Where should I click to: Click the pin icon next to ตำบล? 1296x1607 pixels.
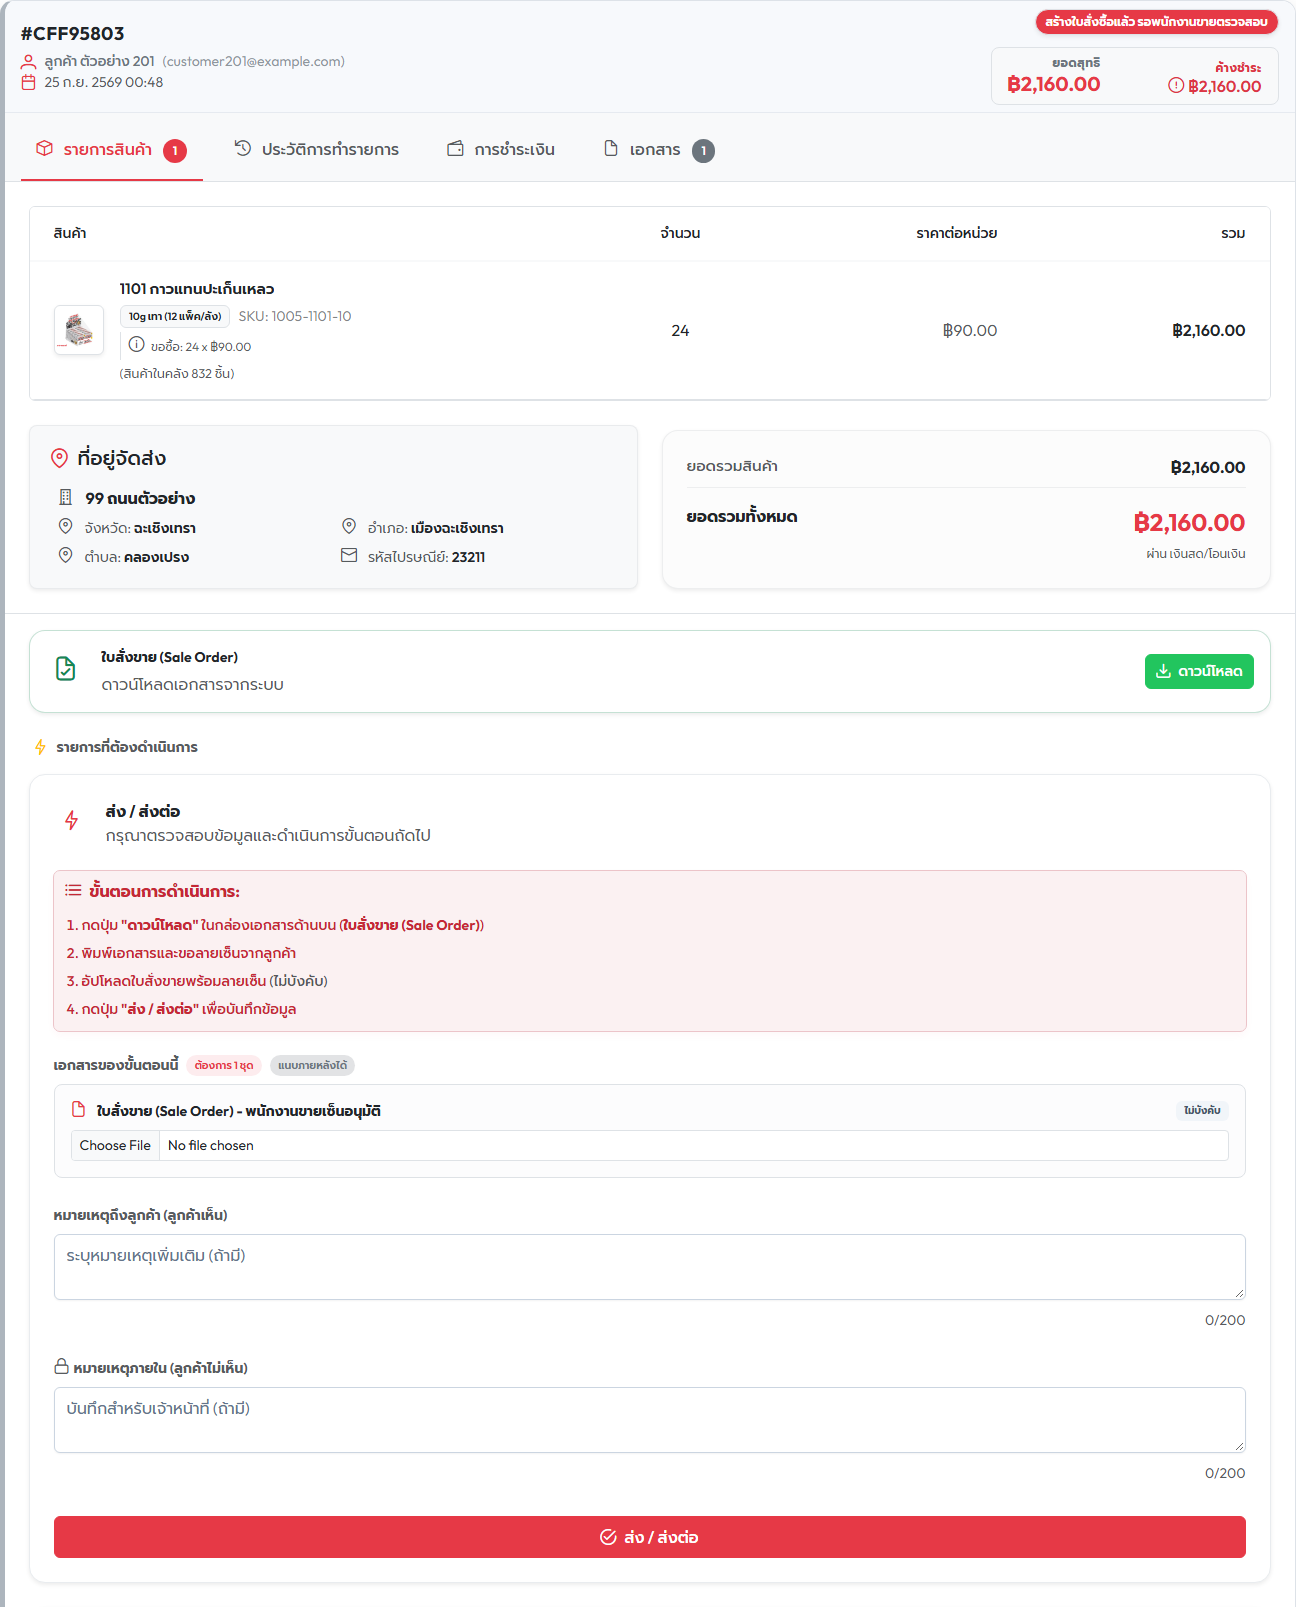66,555
